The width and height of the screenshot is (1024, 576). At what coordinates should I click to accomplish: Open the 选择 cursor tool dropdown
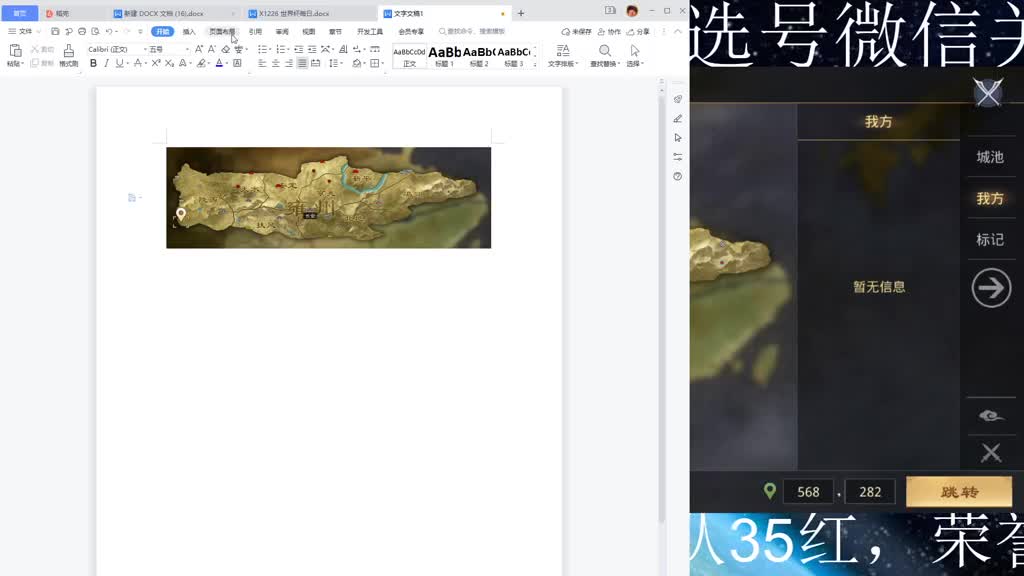tap(635, 56)
